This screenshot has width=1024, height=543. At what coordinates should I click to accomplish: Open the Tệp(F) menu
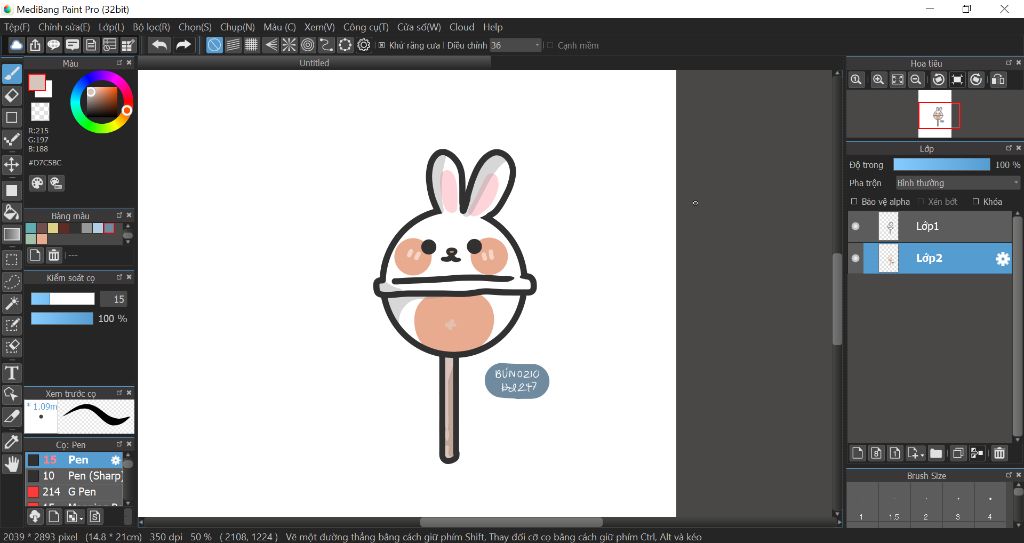(17, 27)
